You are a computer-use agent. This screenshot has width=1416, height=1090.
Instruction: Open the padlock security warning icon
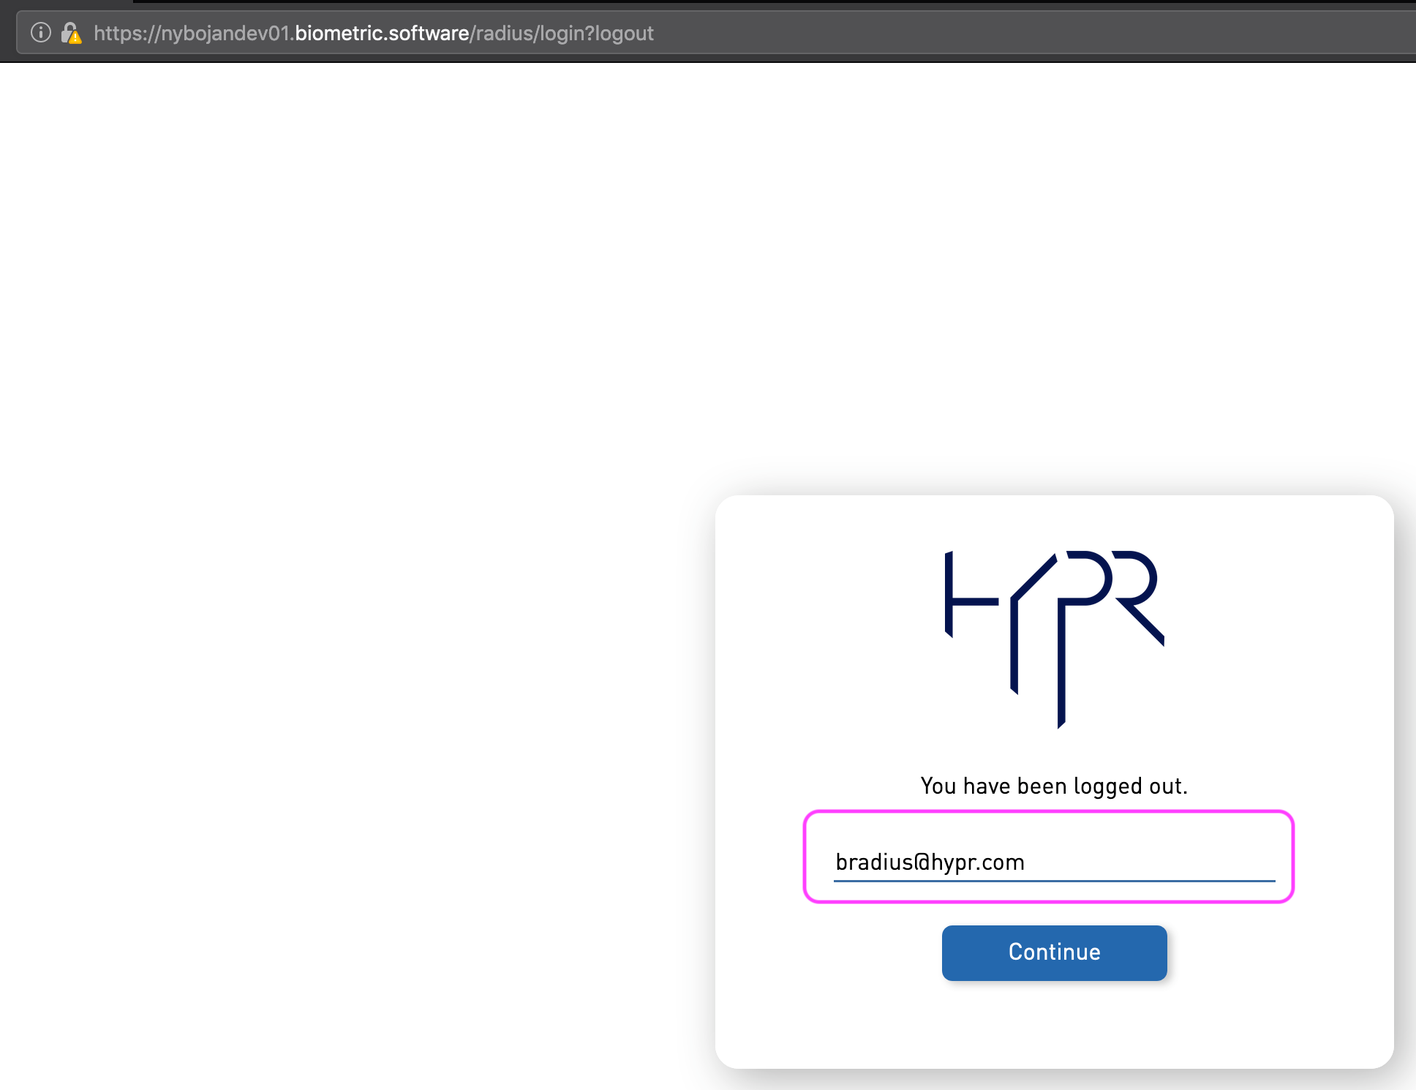pyautogui.click(x=71, y=33)
